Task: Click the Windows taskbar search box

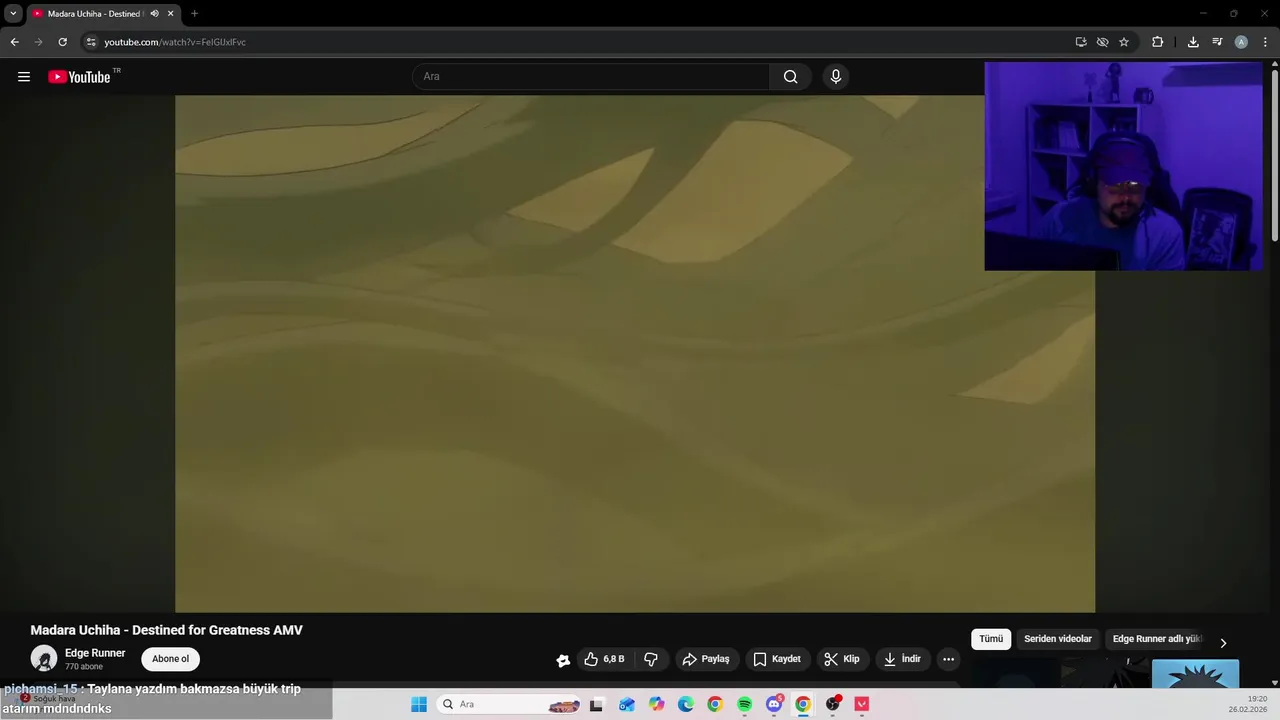Action: point(510,704)
